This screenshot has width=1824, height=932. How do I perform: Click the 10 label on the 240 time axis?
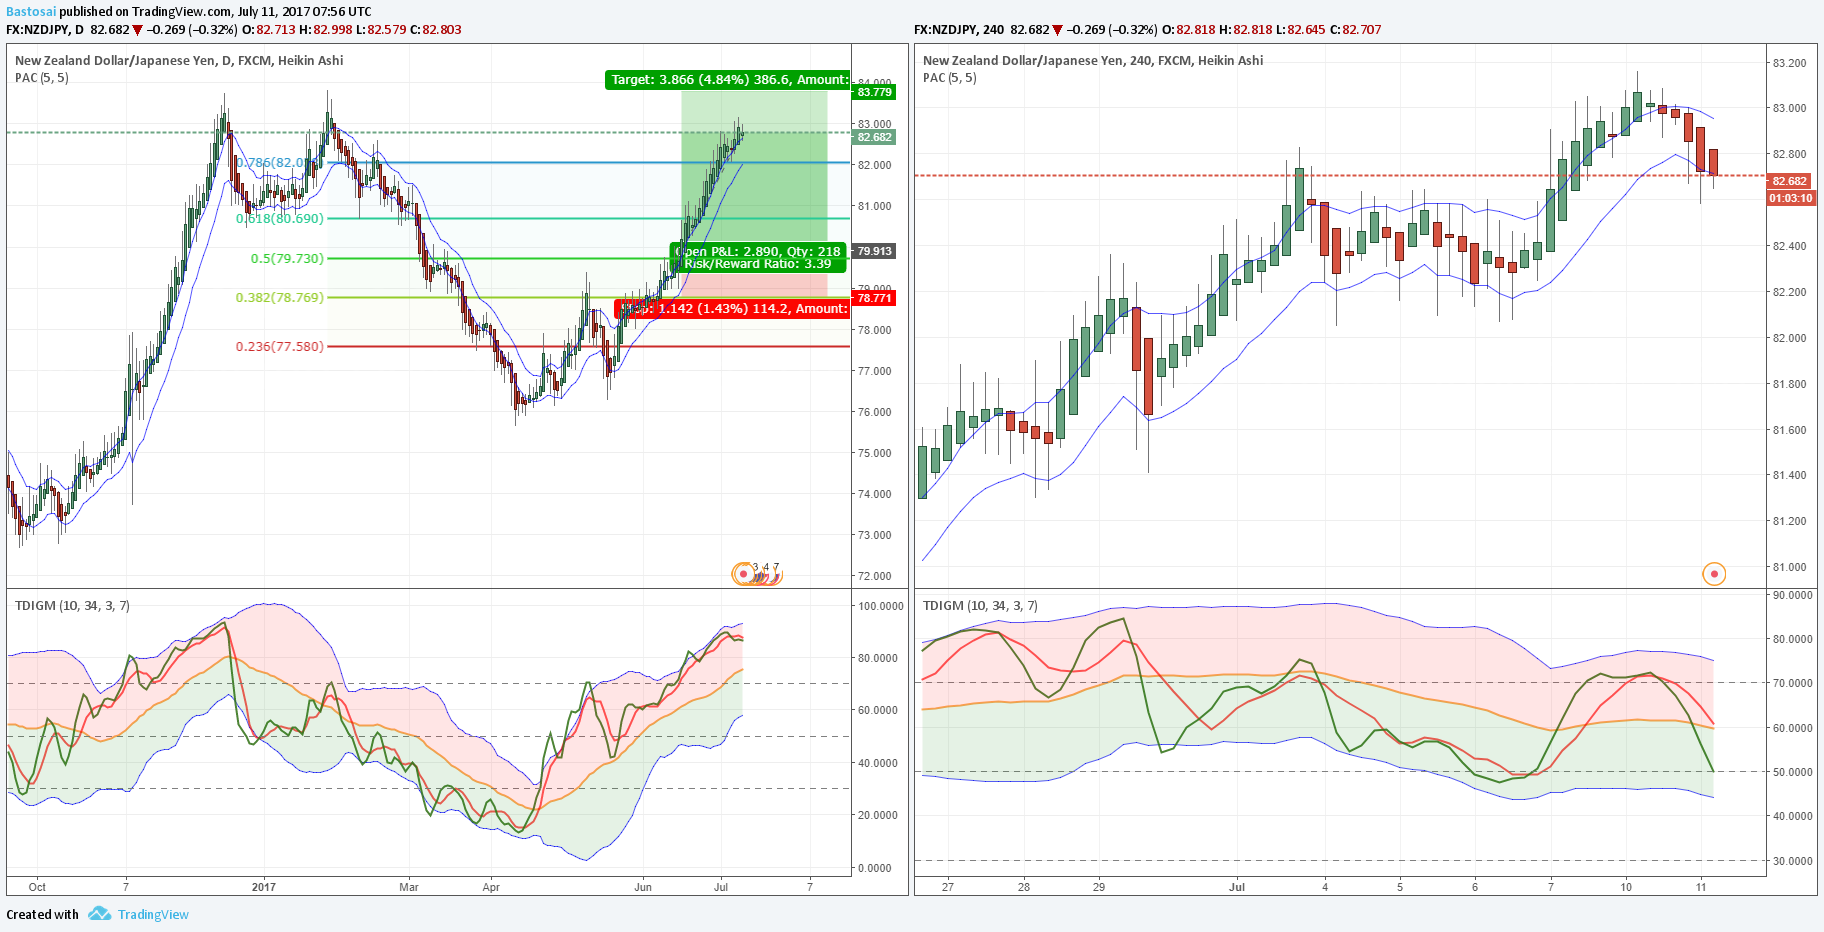coord(1626,887)
